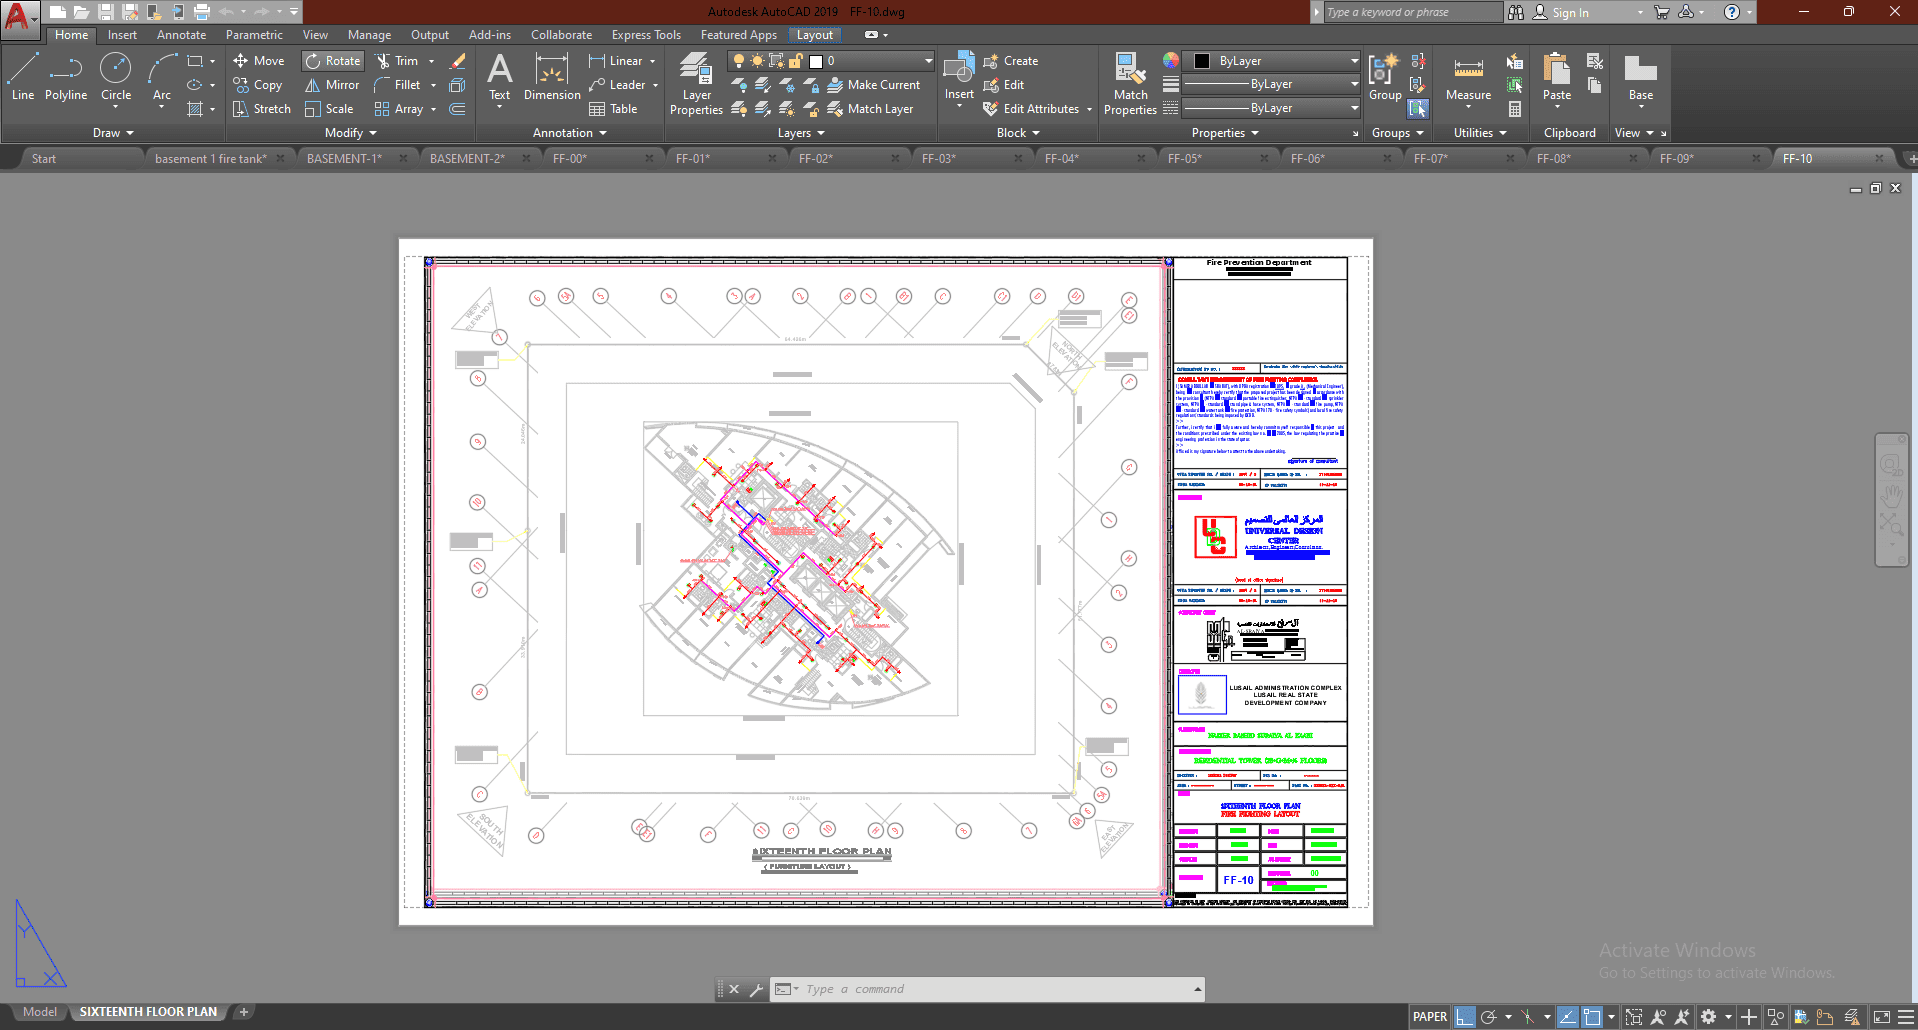Open the Quick Calculator icon
This screenshot has width=1918, height=1030.
(x=1515, y=109)
